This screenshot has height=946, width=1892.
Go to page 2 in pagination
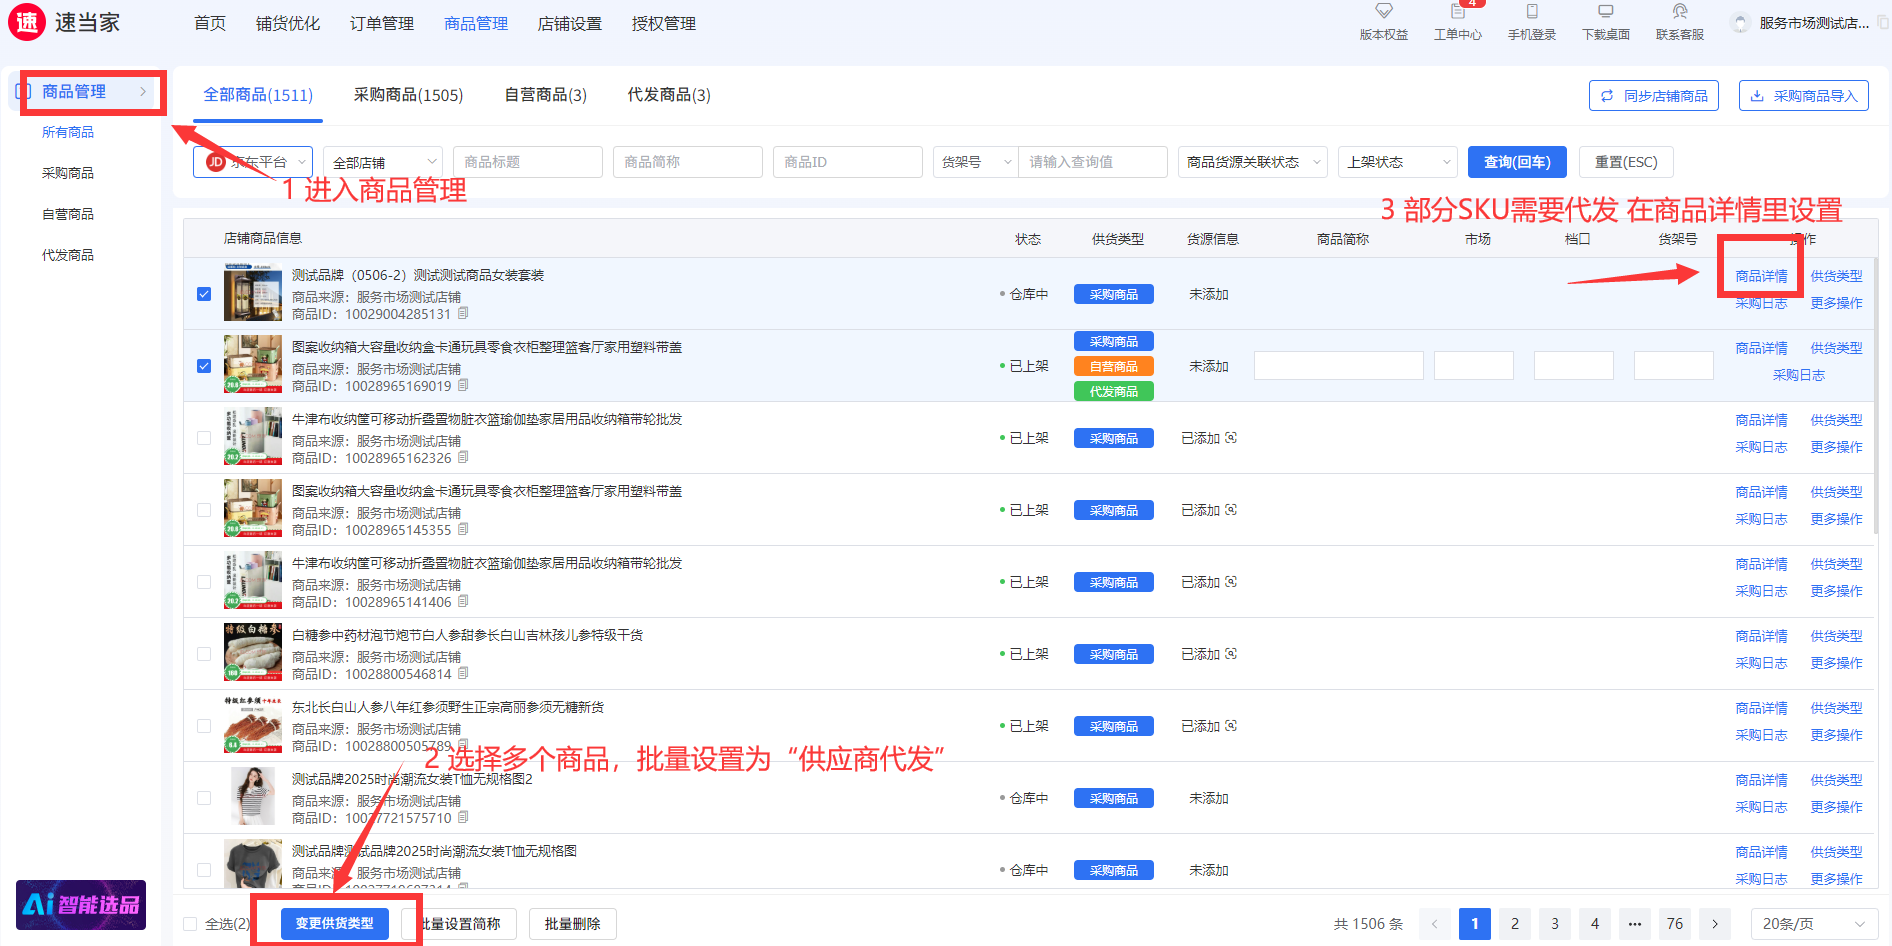tap(1514, 924)
